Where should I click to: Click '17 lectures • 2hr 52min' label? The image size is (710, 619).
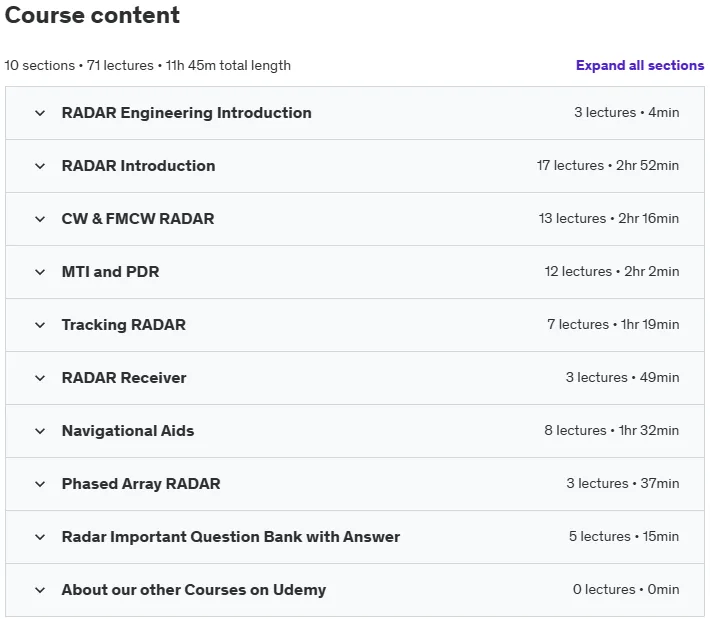click(x=608, y=165)
